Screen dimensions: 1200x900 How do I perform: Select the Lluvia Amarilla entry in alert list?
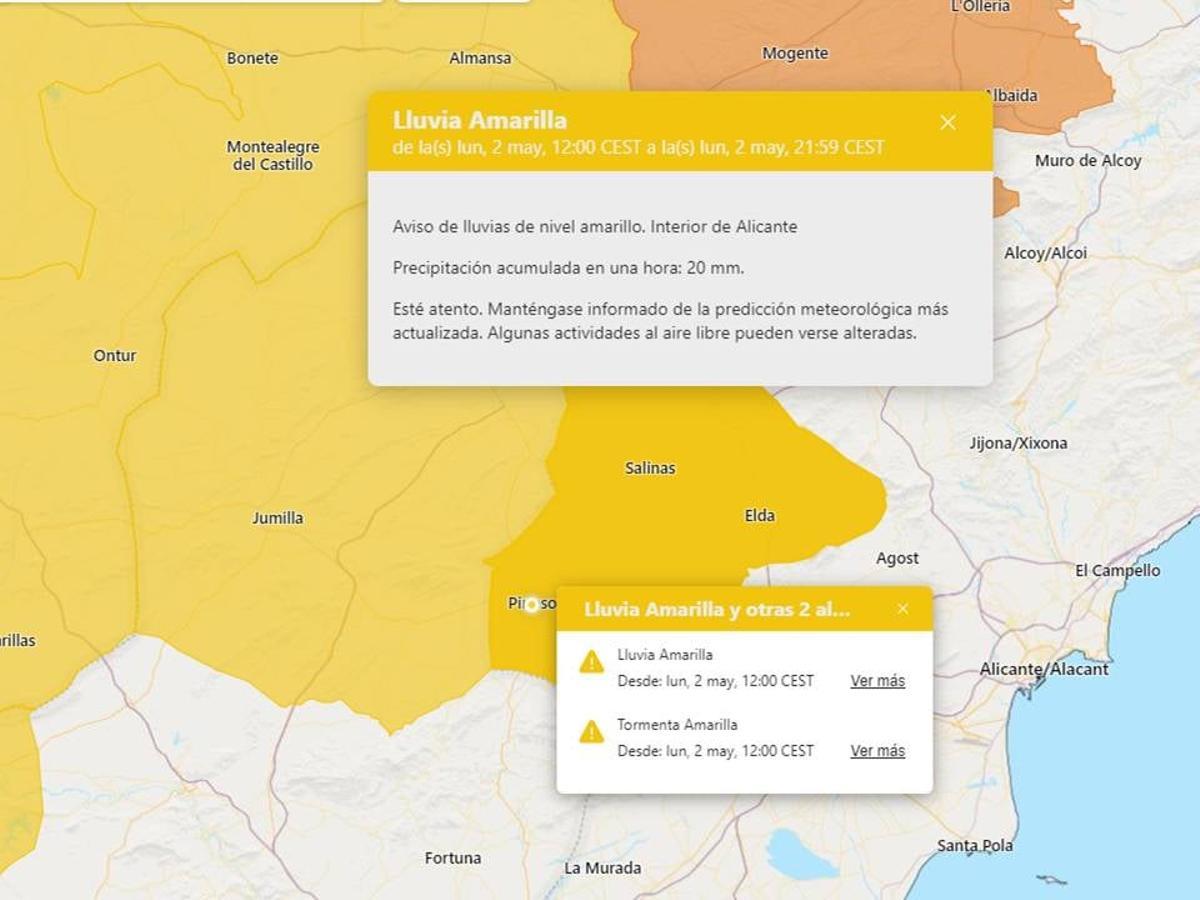click(x=665, y=655)
